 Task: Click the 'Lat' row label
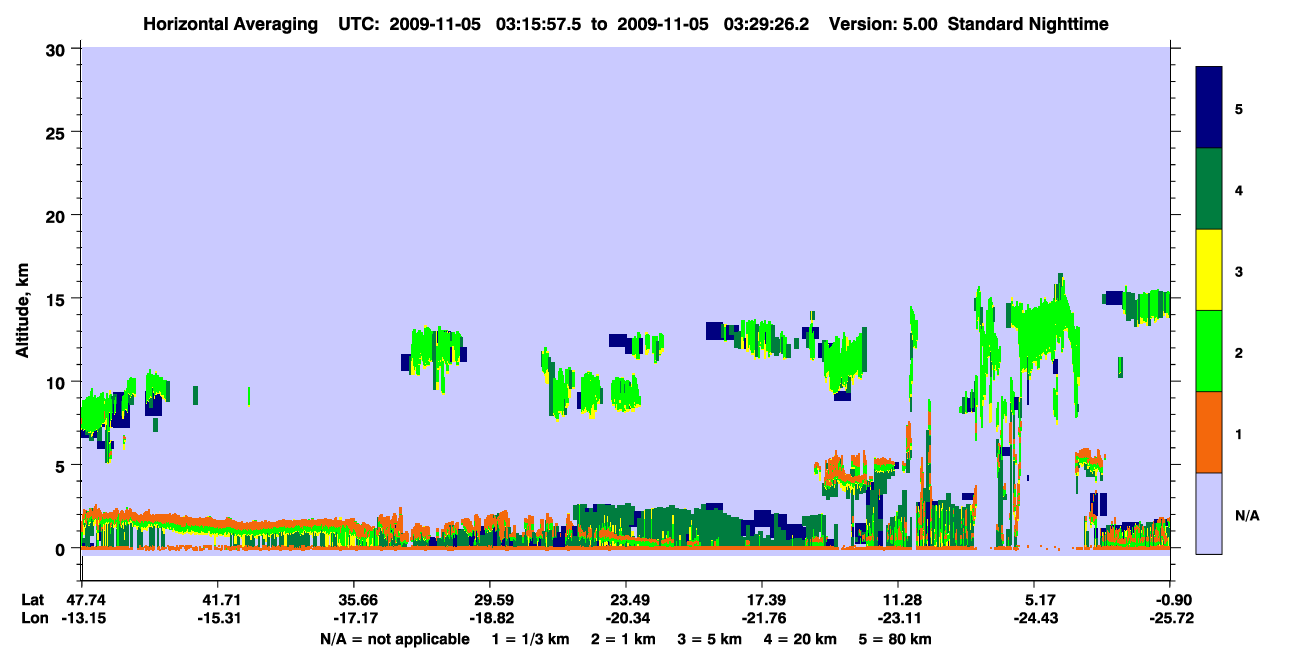(x=32, y=600)
